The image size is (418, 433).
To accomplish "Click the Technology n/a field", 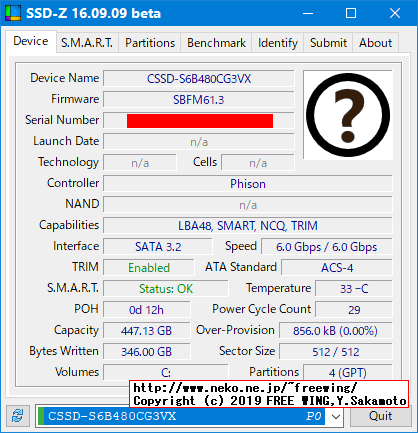I will 140,163.
